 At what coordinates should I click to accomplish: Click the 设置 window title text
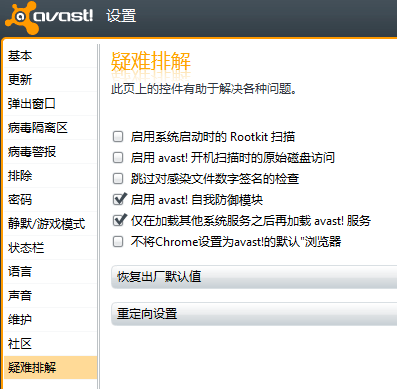(121, 16)
